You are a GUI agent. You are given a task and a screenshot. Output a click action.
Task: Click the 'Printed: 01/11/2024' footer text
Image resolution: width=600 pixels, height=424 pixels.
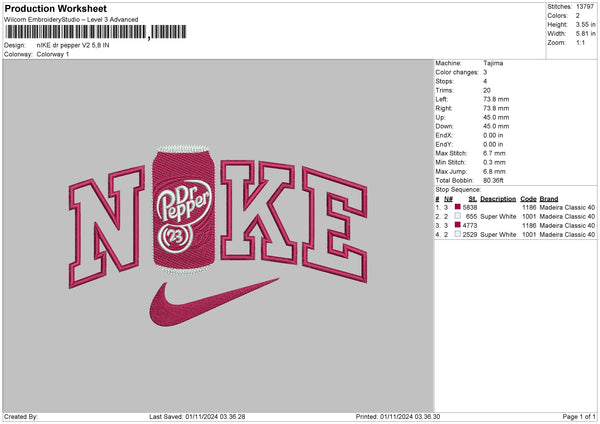tap(398, 416)
